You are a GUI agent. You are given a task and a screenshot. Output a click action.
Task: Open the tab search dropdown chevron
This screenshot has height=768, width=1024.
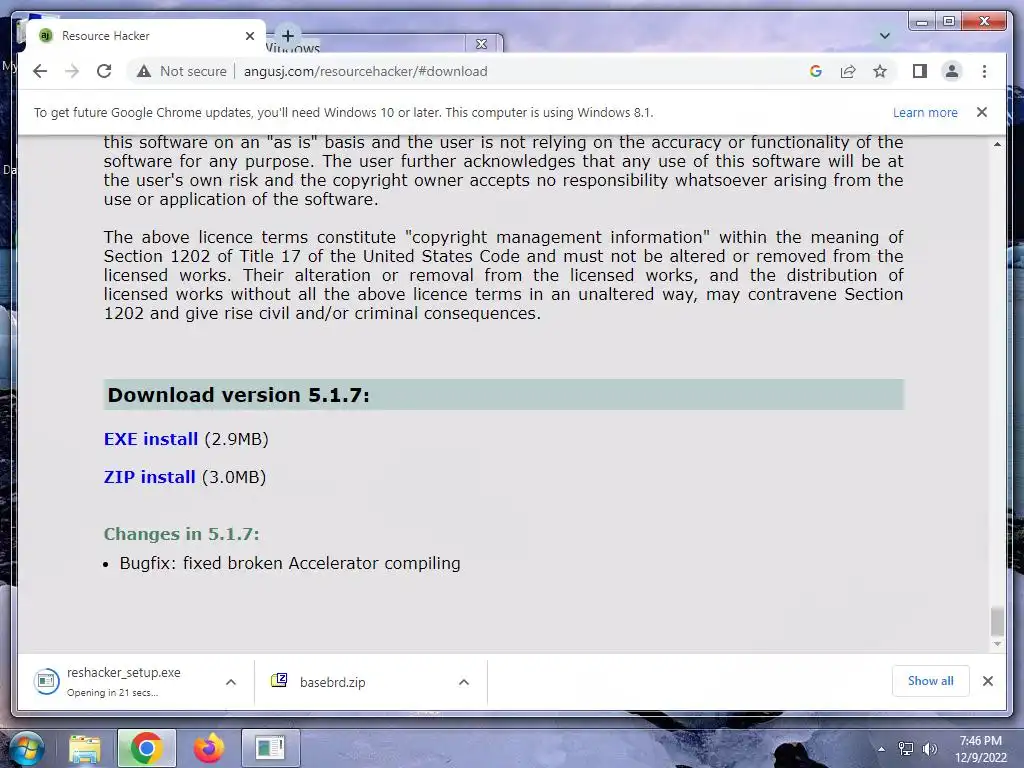(x=885, y=36)
